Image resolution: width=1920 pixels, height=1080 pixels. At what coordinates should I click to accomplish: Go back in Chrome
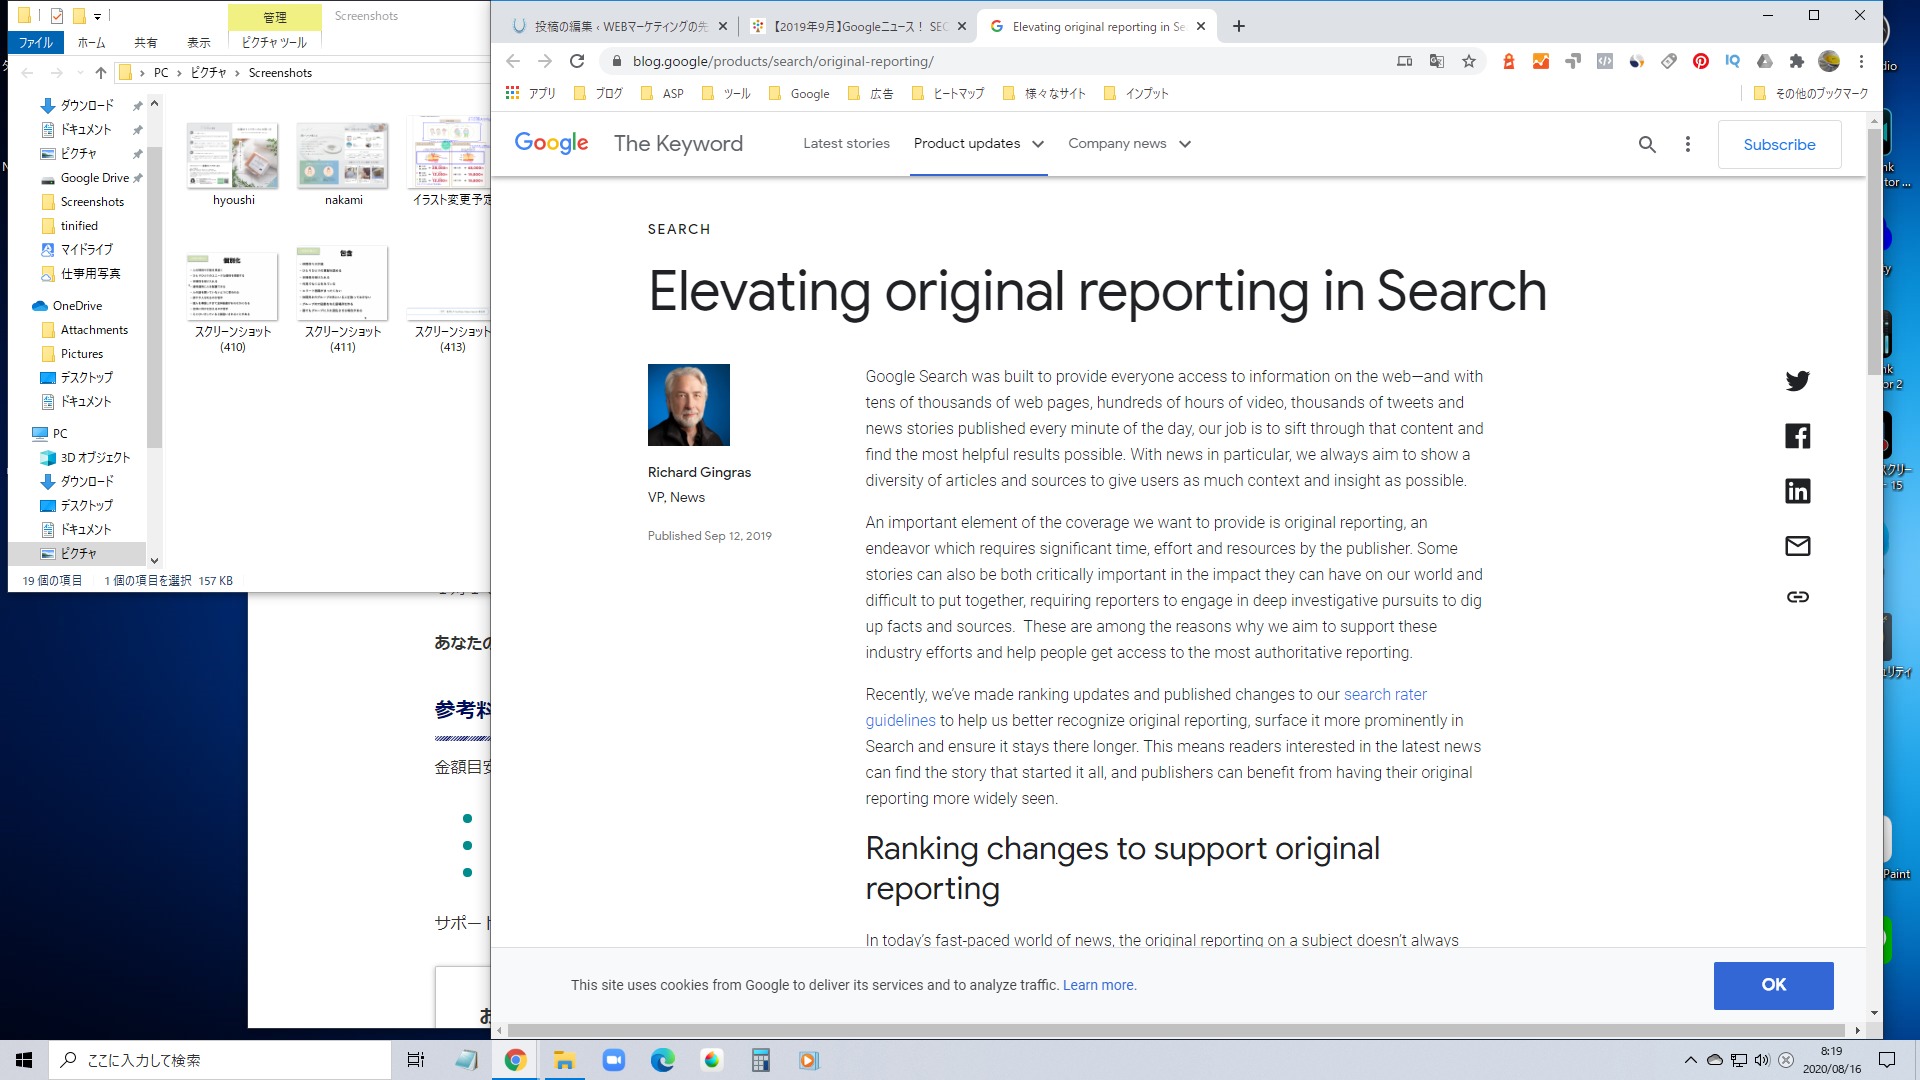513,61
